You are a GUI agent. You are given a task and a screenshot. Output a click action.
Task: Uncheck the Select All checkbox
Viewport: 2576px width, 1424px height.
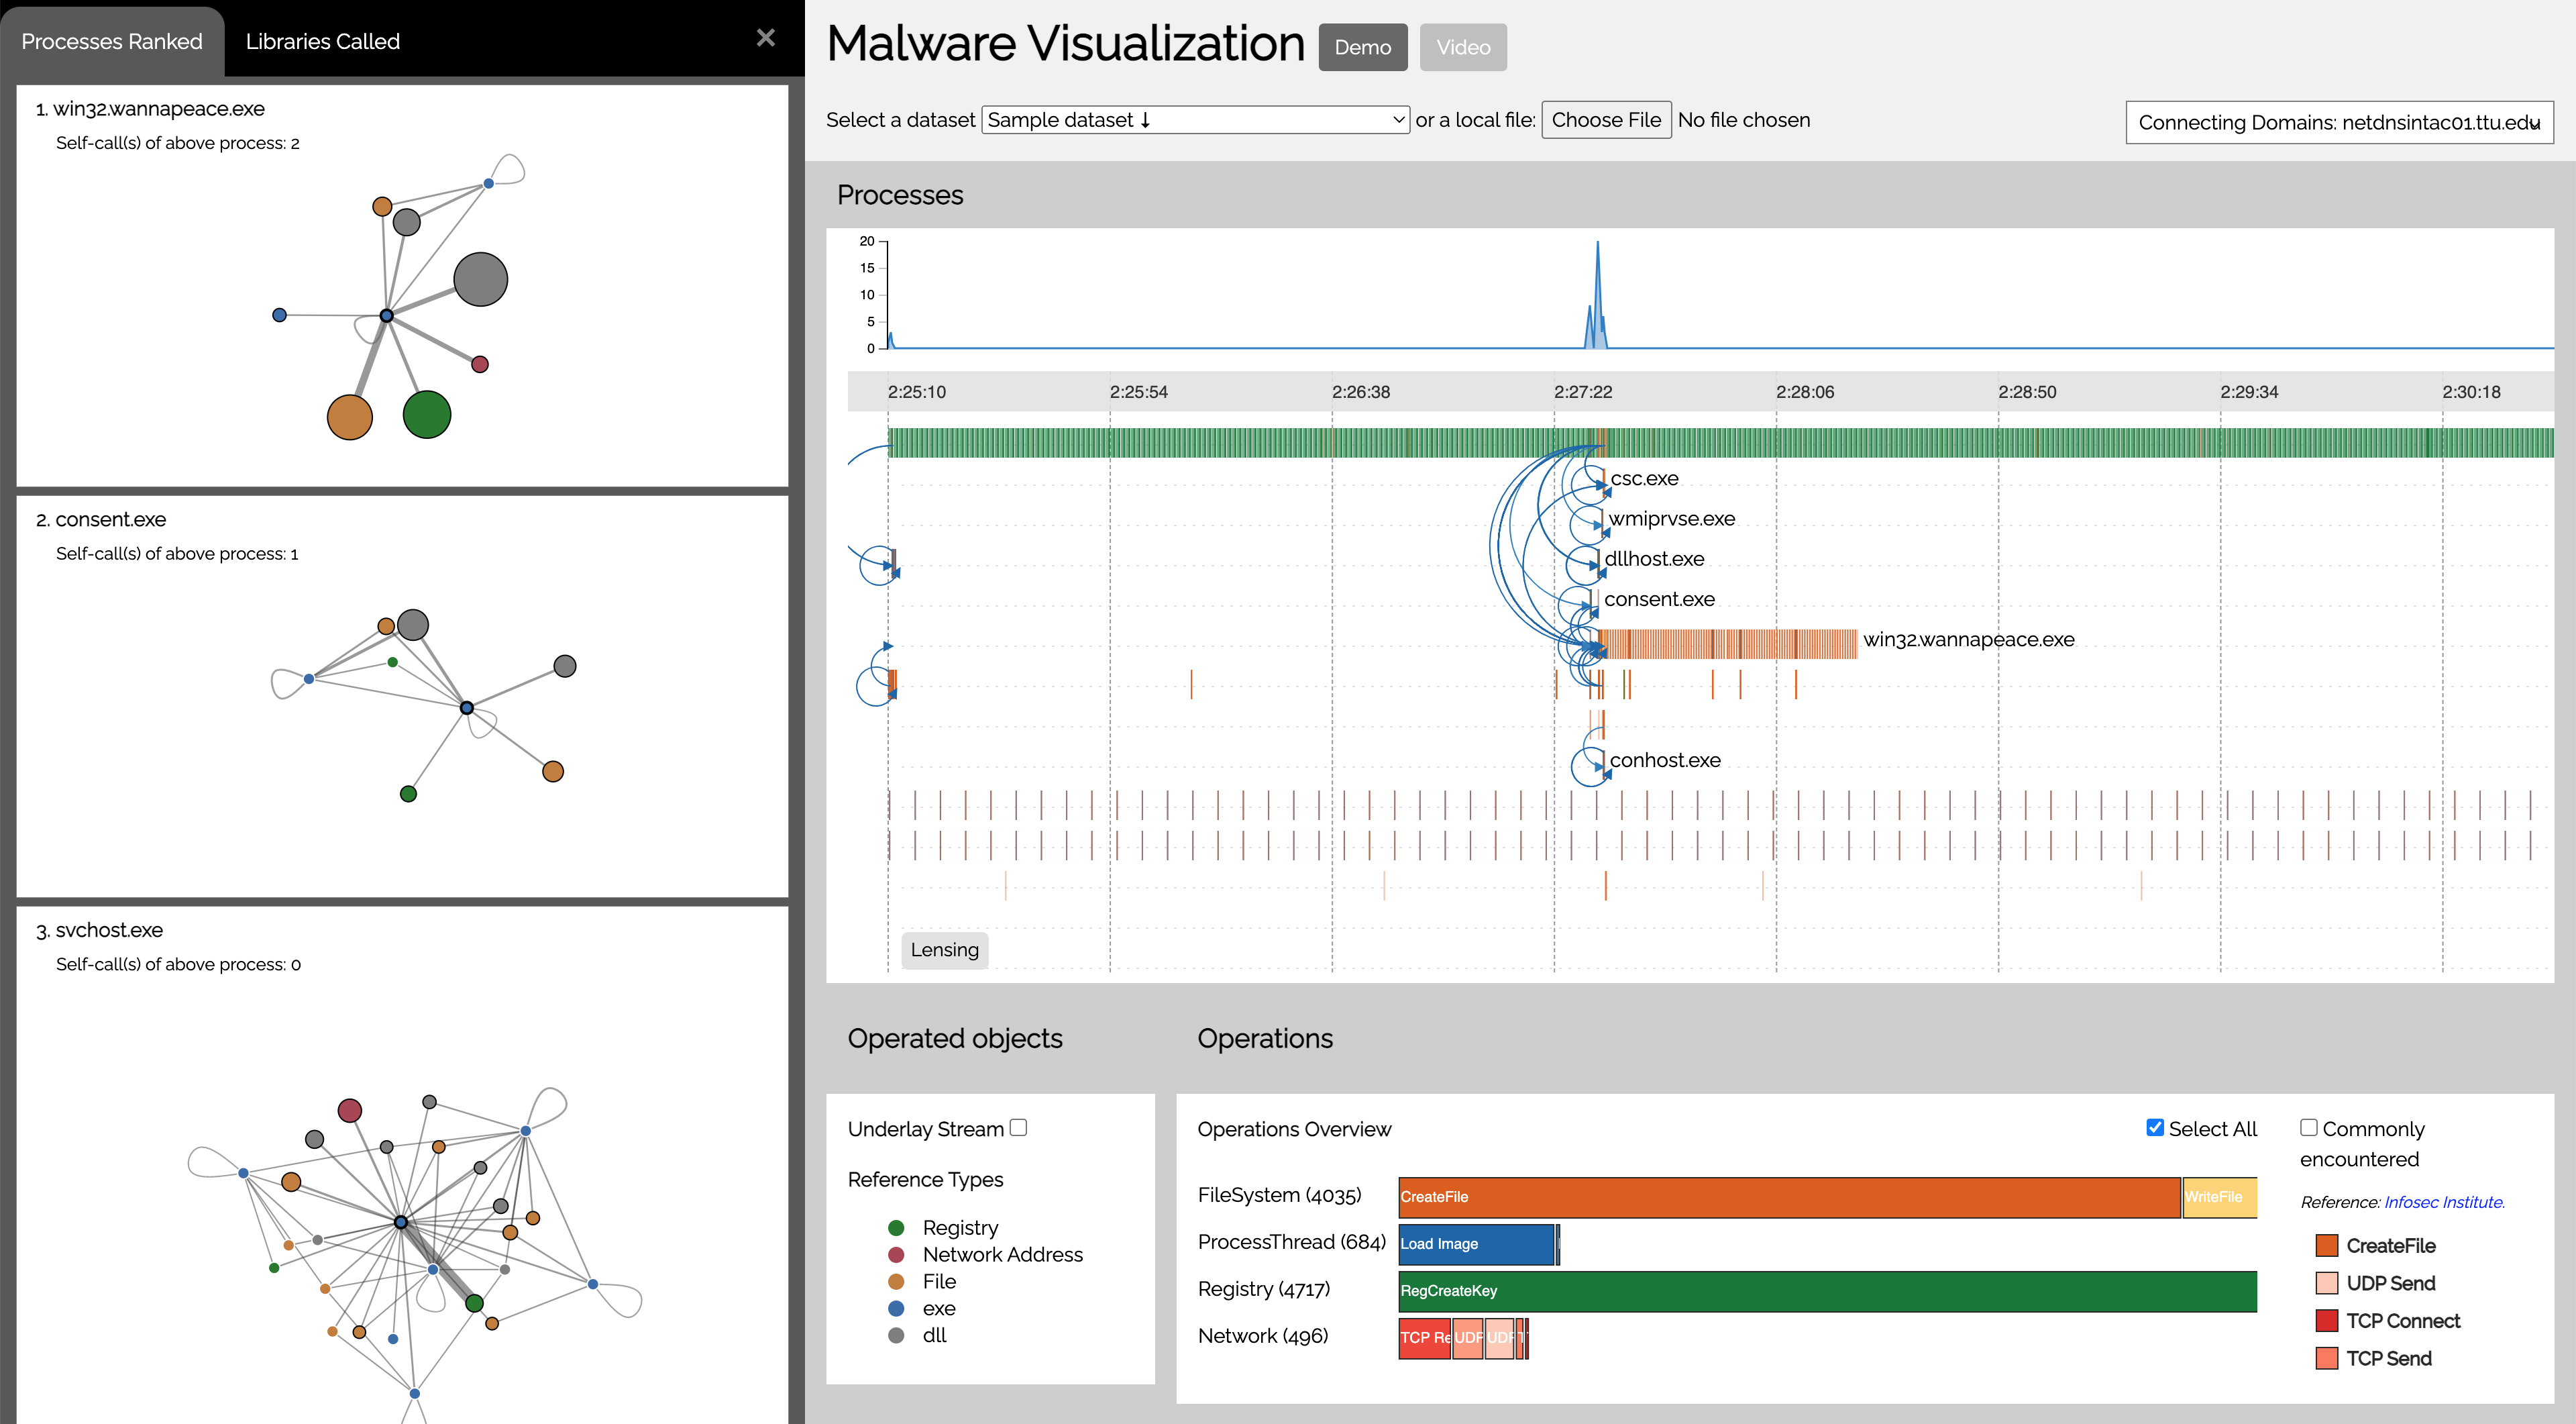[x=2155, y=1127]
